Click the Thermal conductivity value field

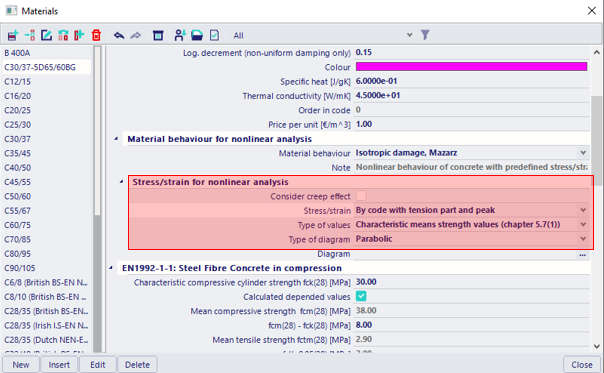(x=471, y=95)
